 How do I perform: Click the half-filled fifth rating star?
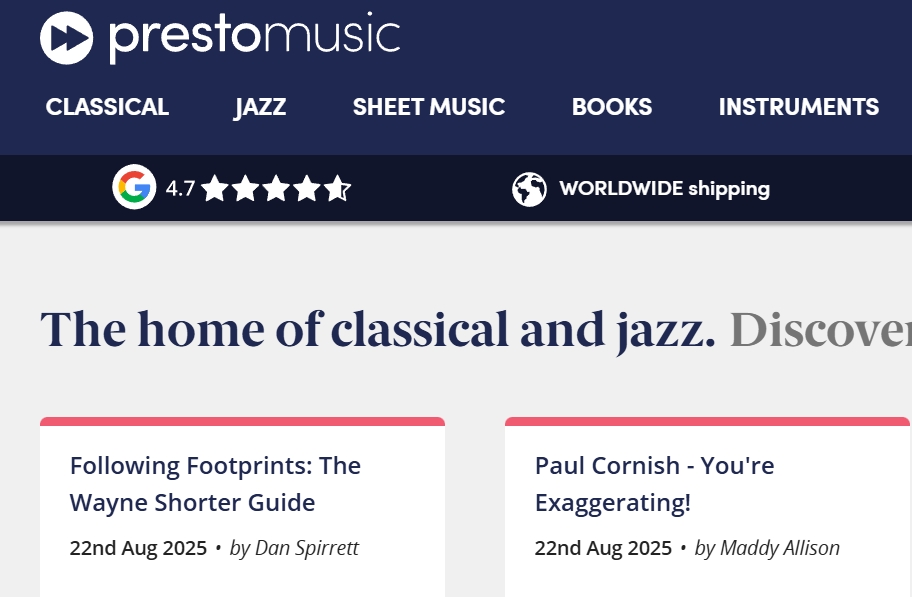pyautogui.click(x=337, y=188)
